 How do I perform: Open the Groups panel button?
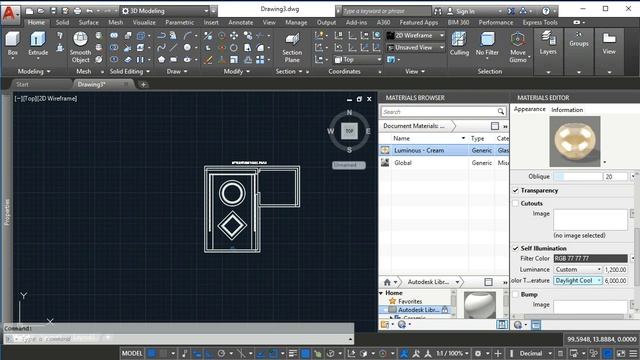click(x=579, y=40)
